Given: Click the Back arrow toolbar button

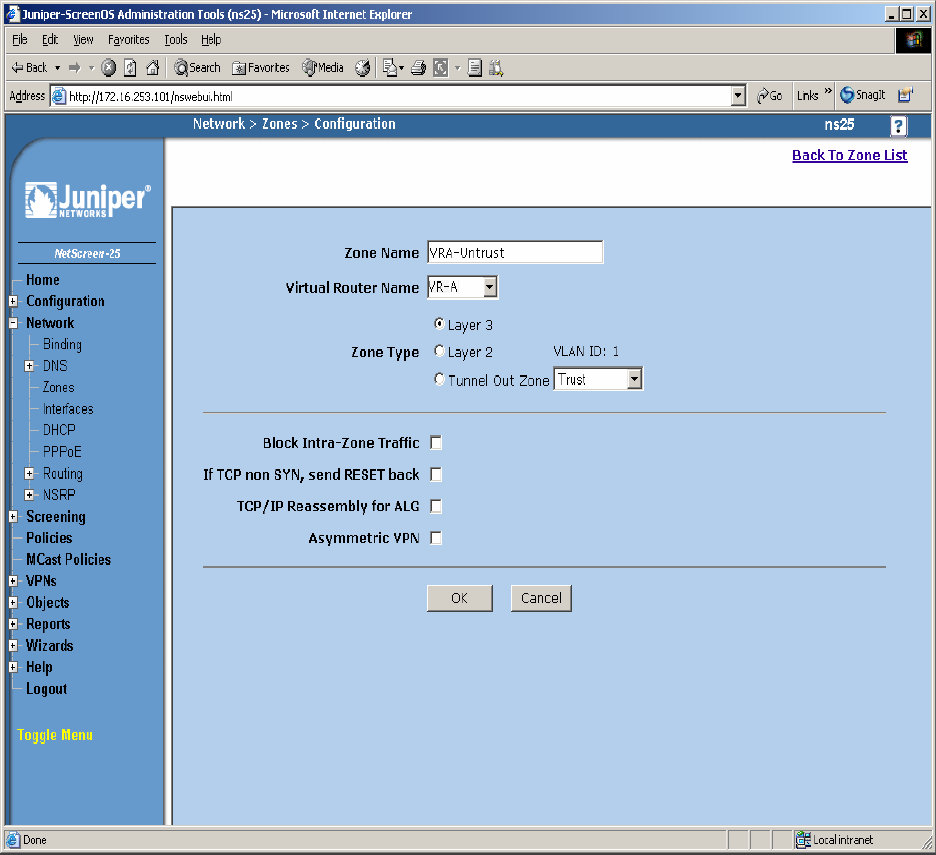Looking at the screenshot, I should coord(29,67).
